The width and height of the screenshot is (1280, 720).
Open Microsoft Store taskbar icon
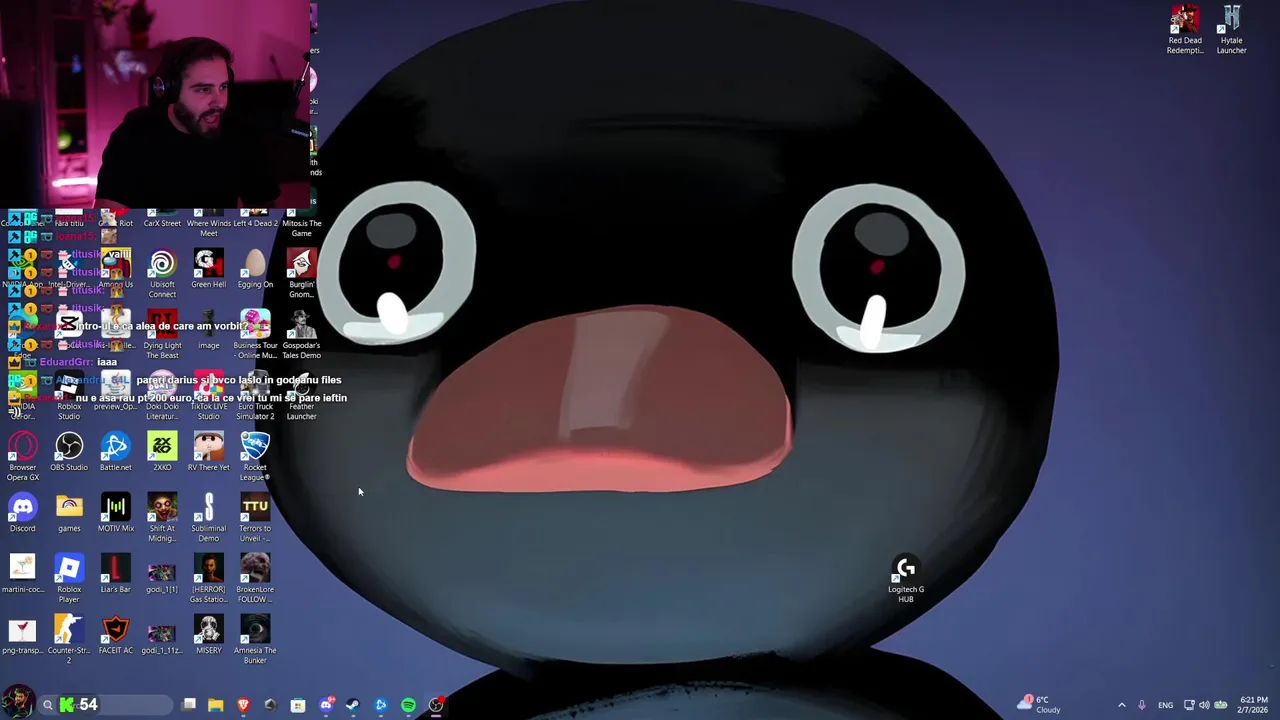coord(298,705)
